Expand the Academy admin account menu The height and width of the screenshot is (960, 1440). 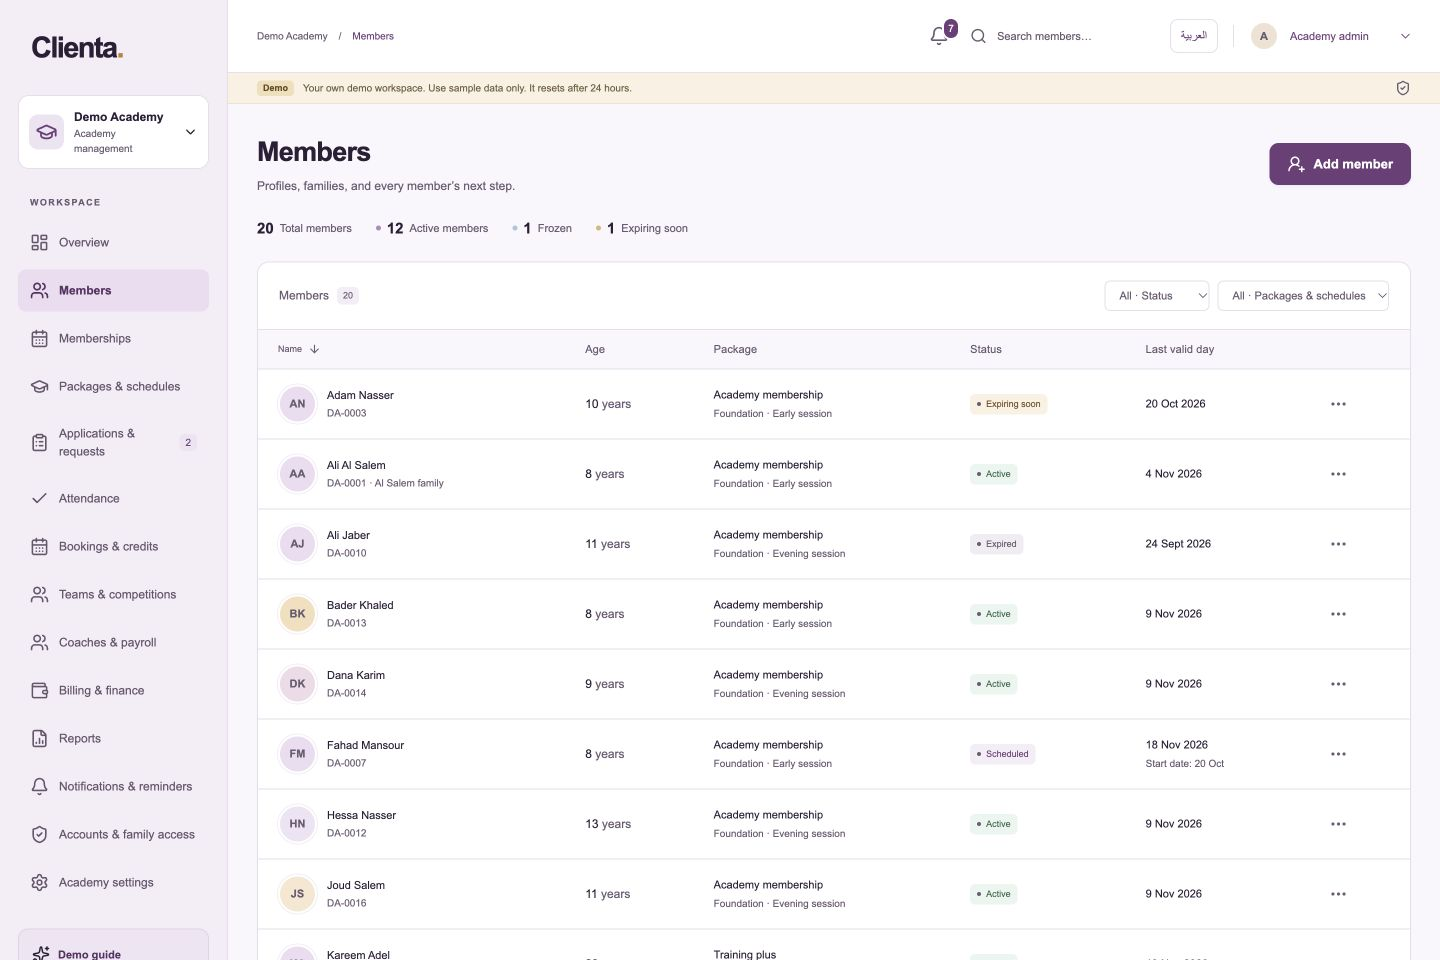[1405, 36]
